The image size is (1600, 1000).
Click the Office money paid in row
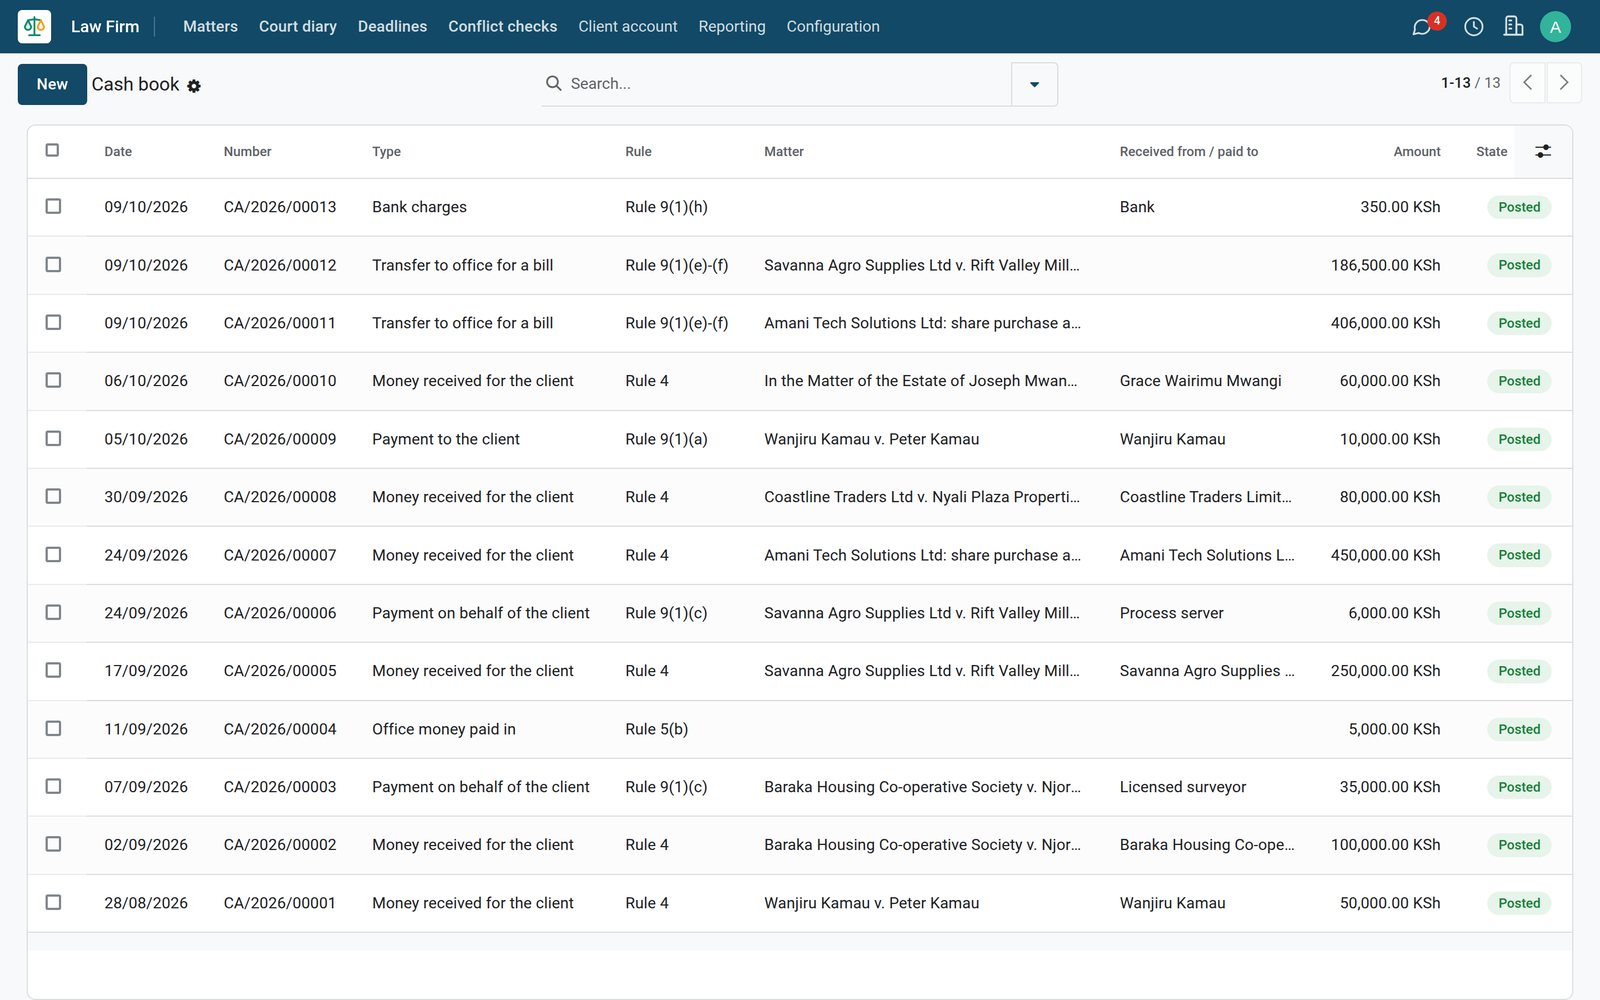coord(799,729)
